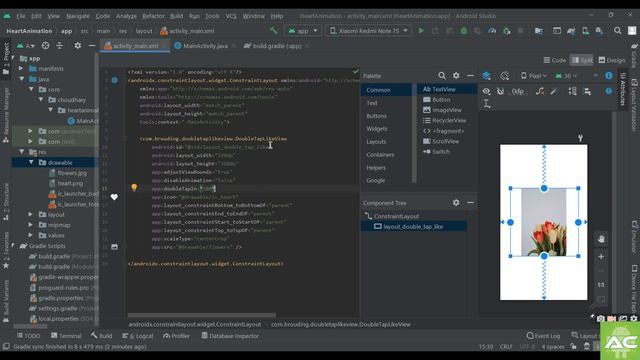
Task: Select flowers image in design preview
Action: (x=544, y=222)
